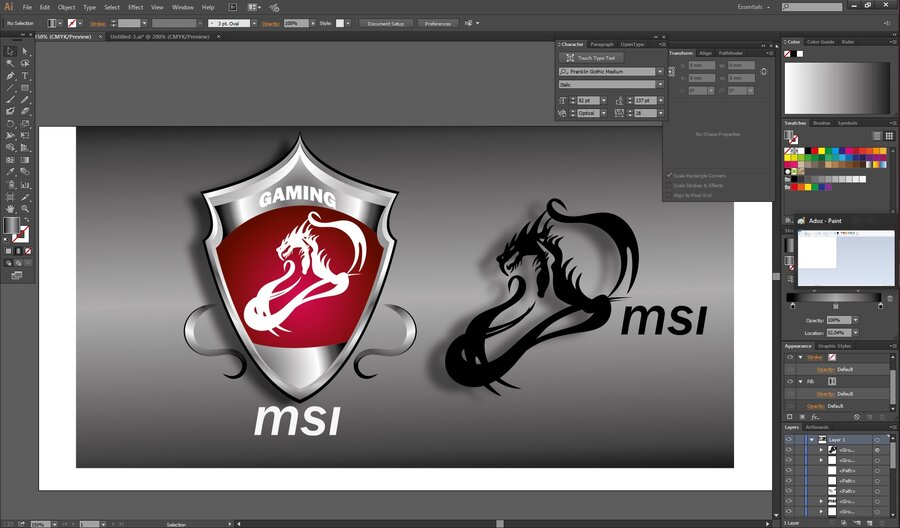900x528 pixels.
Task: Click the gradient spectrum in Color panel
Action: tap(836, 88)
